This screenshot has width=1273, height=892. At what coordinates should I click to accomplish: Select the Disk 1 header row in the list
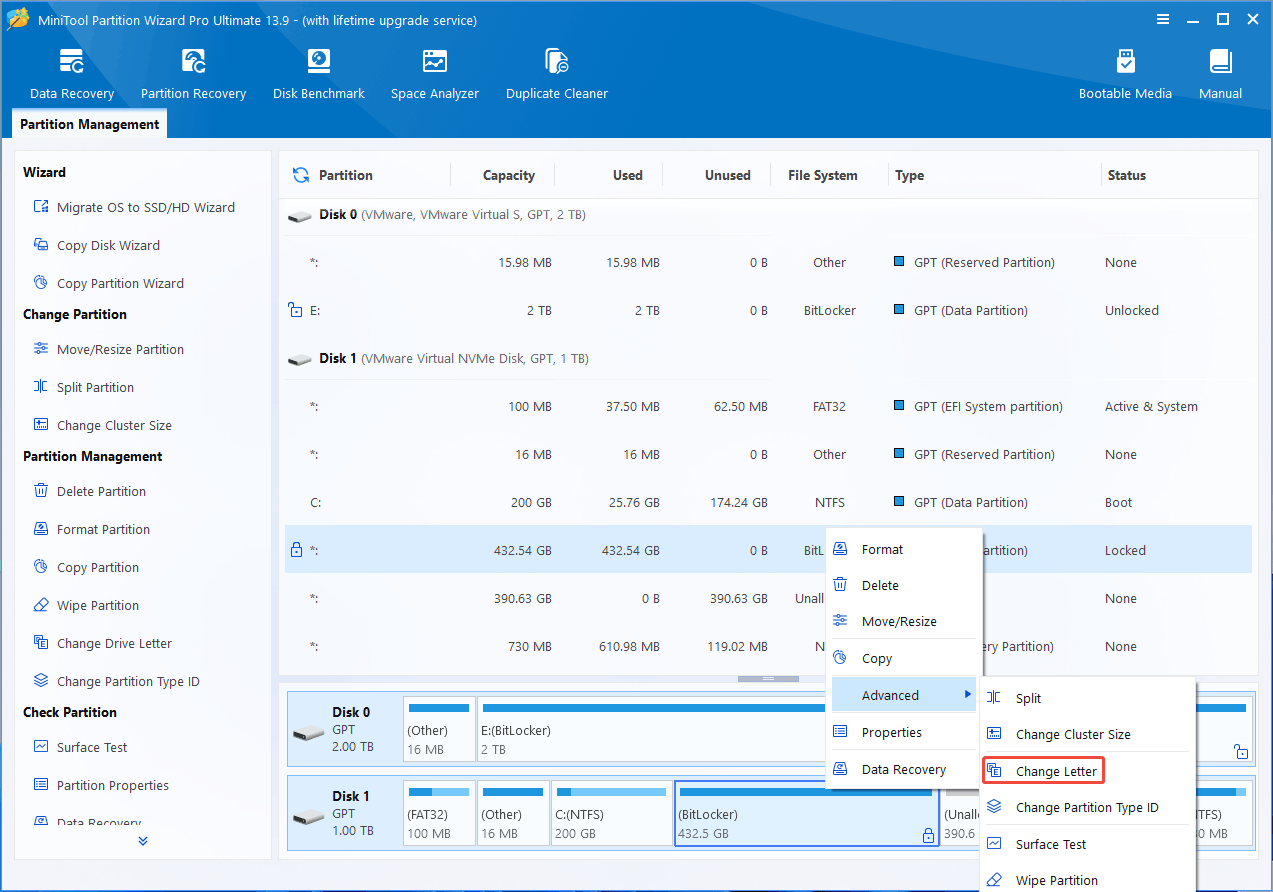(x=768, y=359)
